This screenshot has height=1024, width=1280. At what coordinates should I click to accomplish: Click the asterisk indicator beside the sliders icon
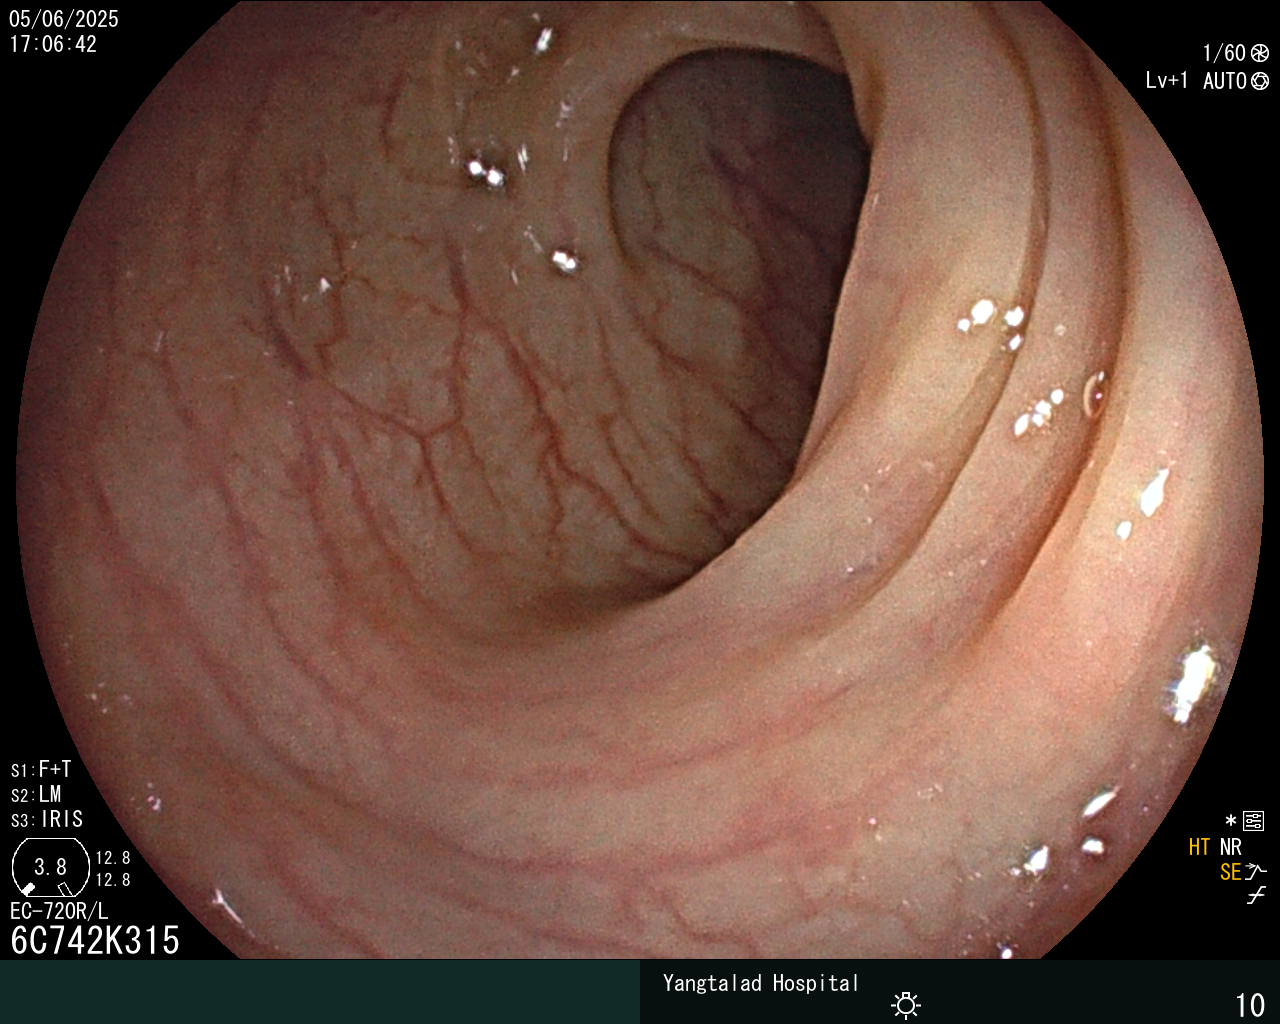tap(1230, 821)
